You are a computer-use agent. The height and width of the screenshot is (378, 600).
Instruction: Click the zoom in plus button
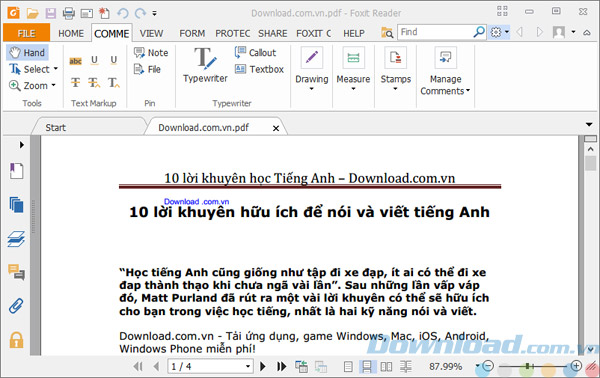click(576, 366)
